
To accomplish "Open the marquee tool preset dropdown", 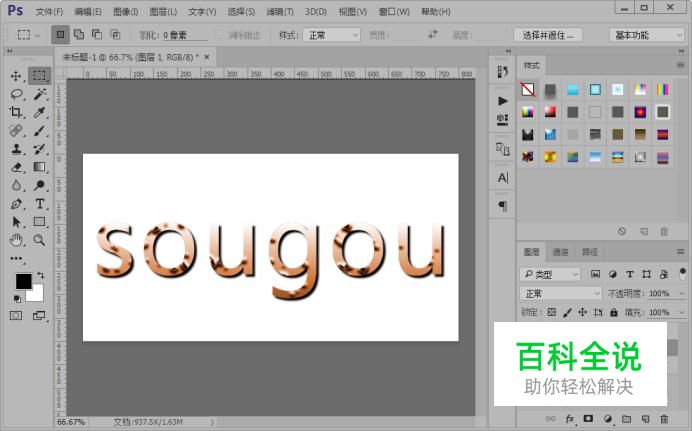I will tap(29, 35).
